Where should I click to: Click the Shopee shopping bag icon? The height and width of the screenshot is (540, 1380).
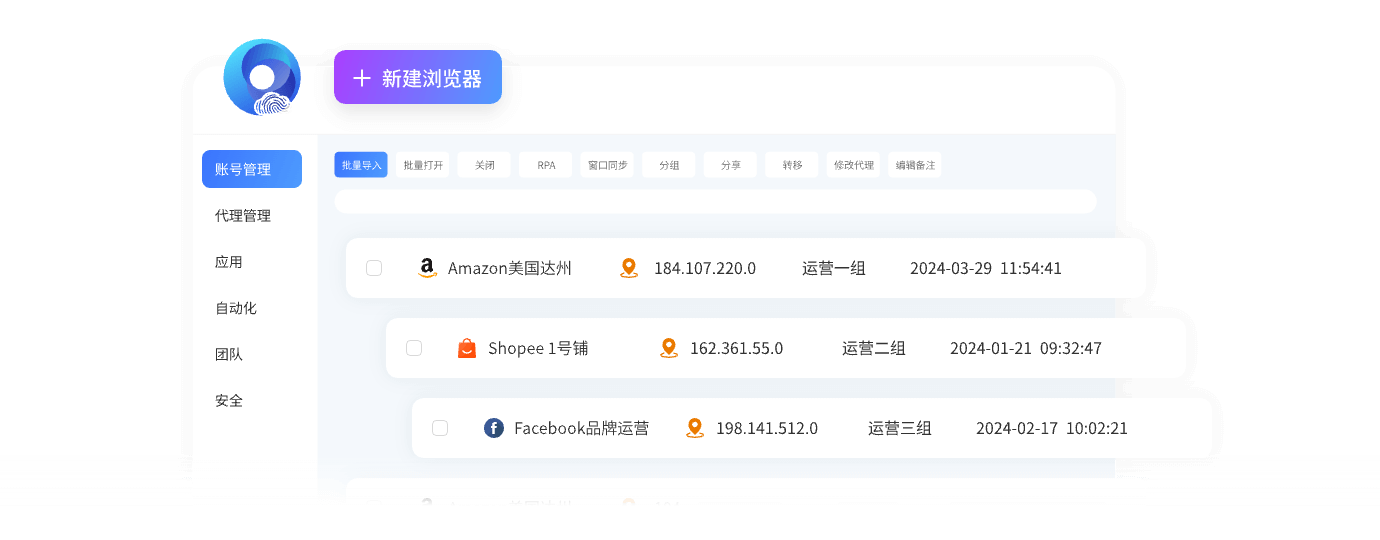[x=467, y=348]
